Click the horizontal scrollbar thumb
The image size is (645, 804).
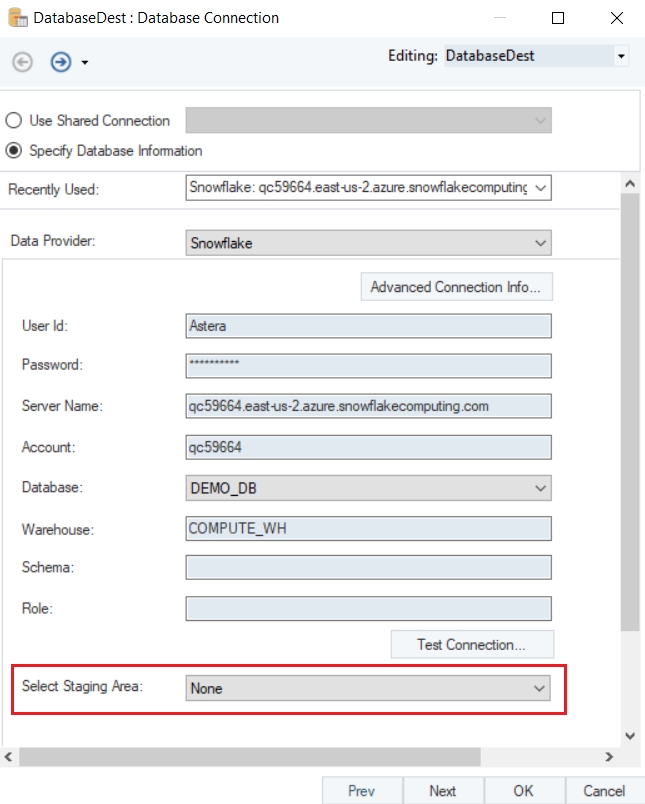[250, 757]
